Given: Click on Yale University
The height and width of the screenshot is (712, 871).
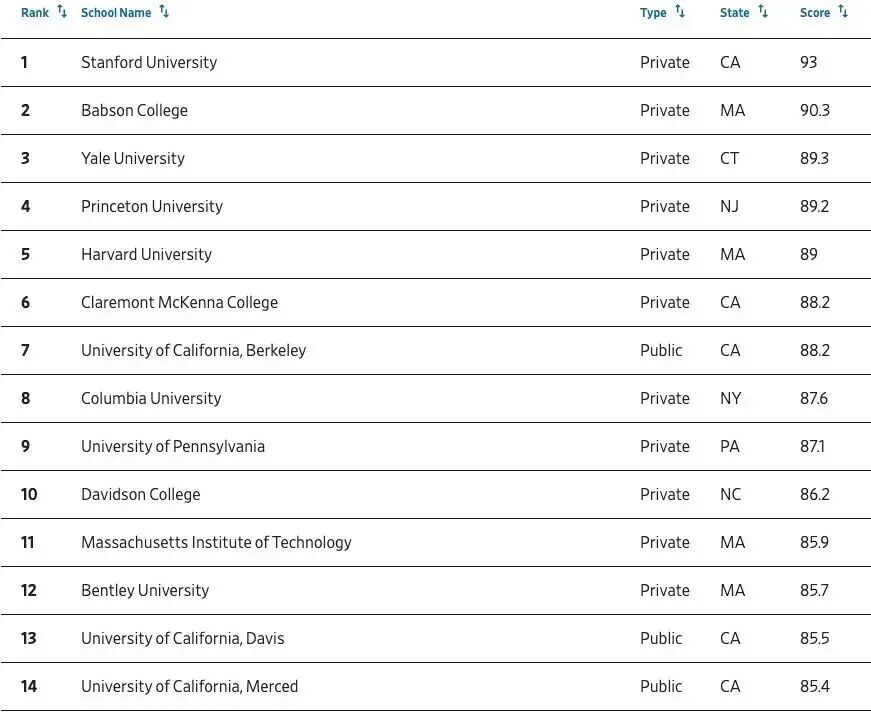Looking at the screenshot, I should (133, 158).
